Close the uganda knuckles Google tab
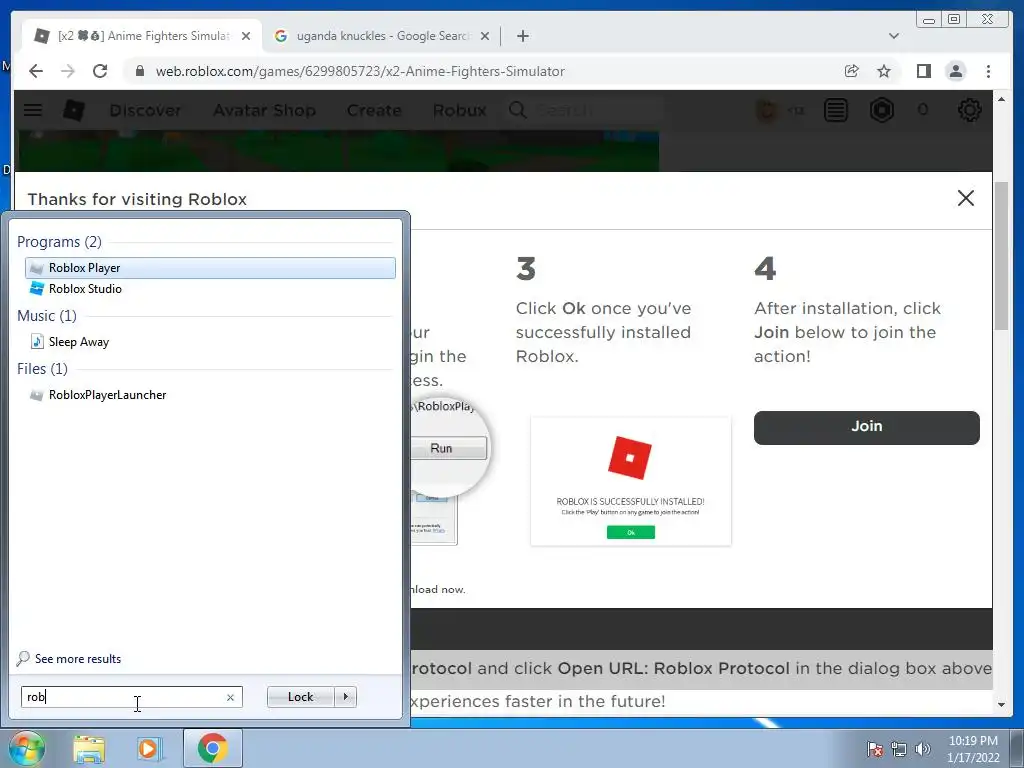 pyautogui.click(x=485, y=36)
